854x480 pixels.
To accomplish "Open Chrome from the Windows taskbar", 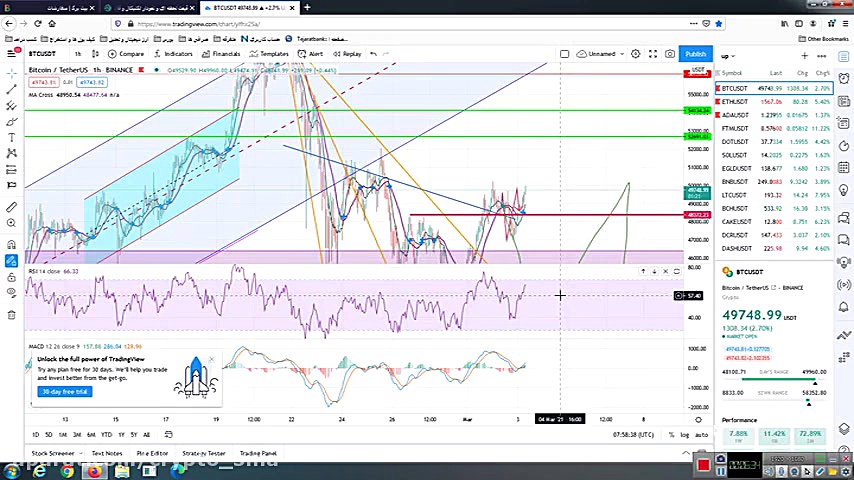I will 67,471.
